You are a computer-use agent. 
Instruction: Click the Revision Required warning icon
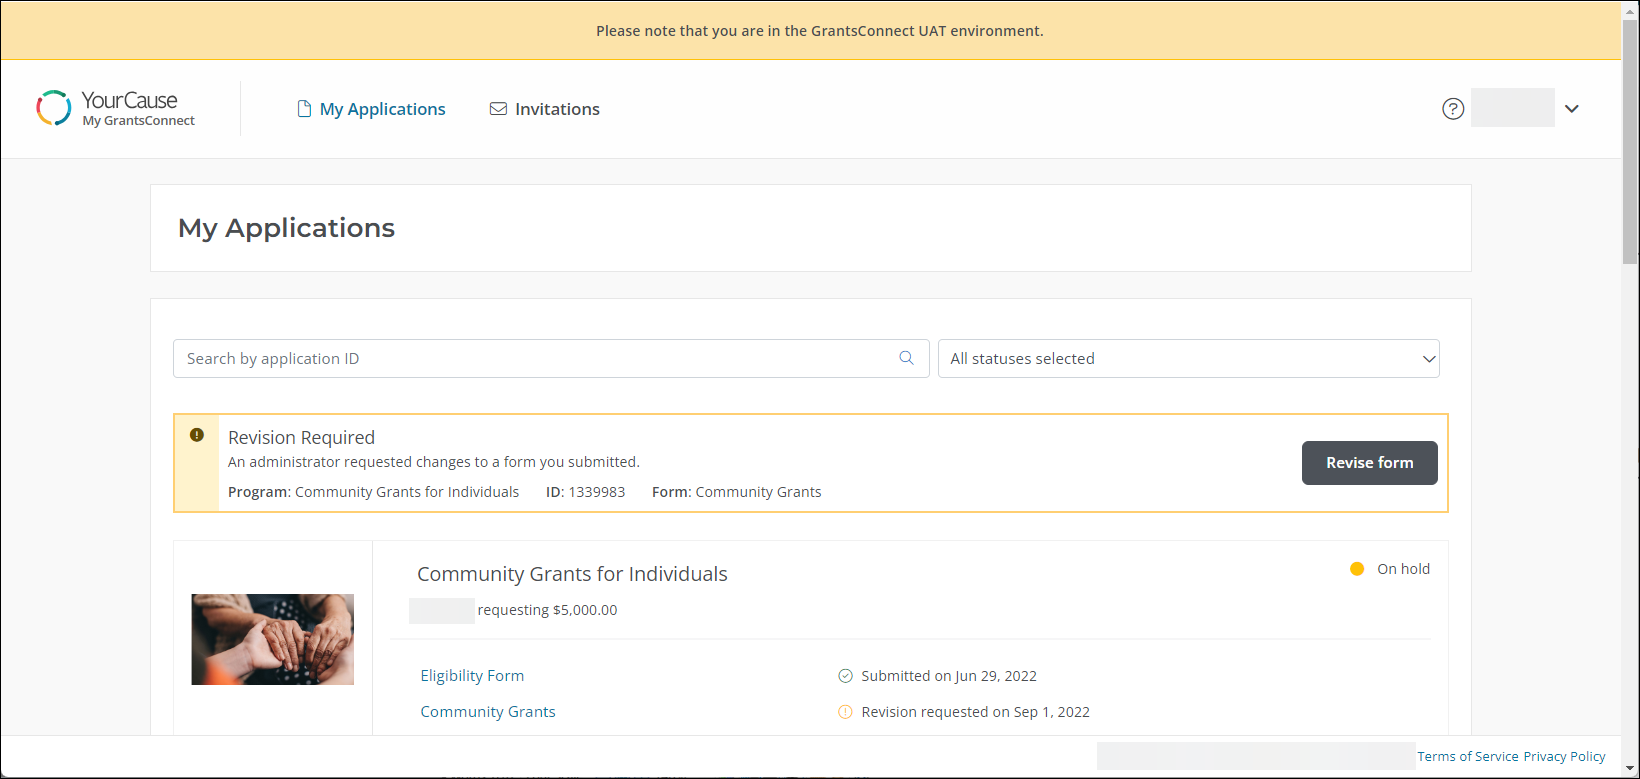[x=197, y=435]
